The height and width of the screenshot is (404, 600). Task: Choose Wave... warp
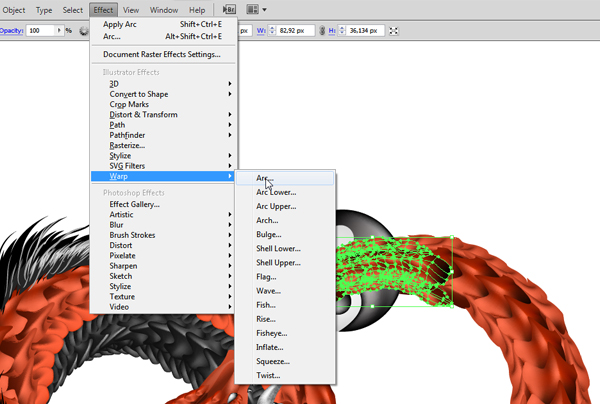coord(285,291)
